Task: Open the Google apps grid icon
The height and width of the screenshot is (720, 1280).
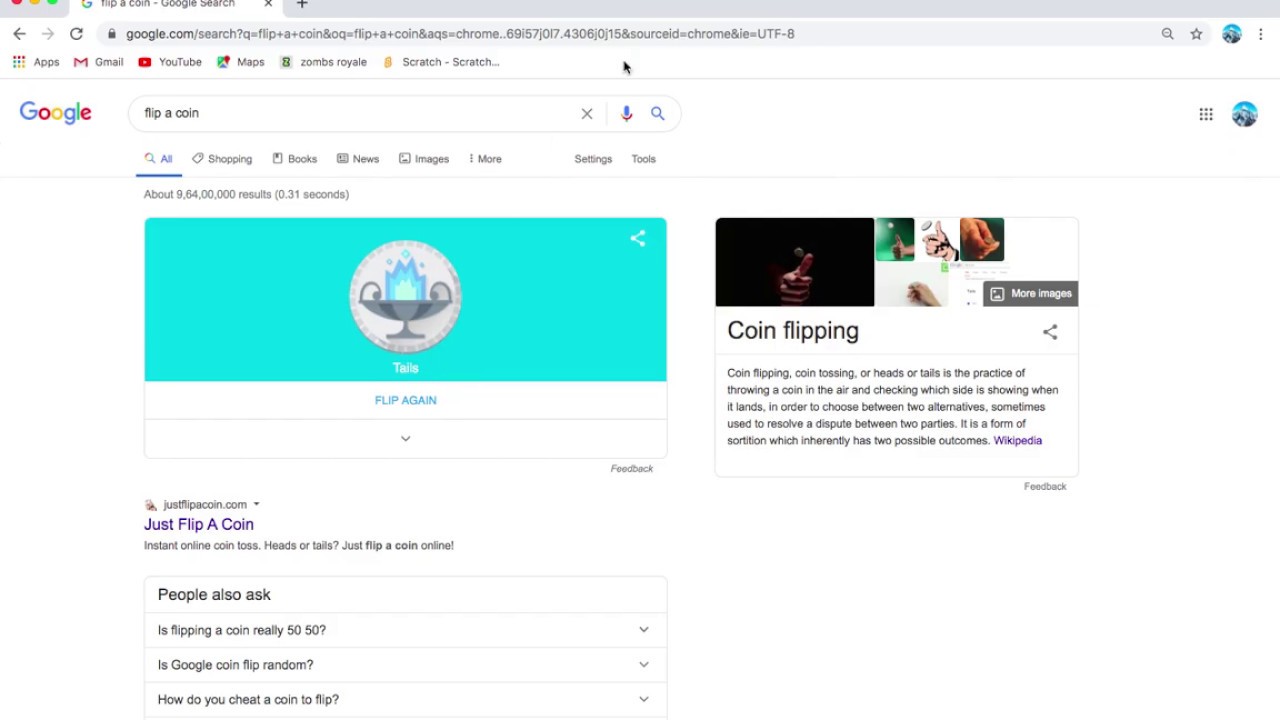Action: [1206, 114]
